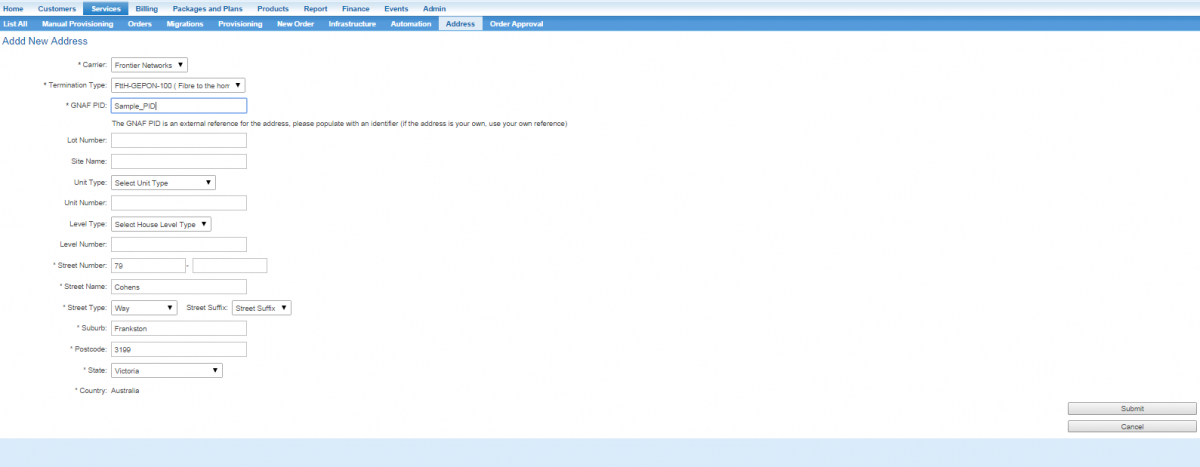Open the Packages and Plans menu

[x=207, y=8]
